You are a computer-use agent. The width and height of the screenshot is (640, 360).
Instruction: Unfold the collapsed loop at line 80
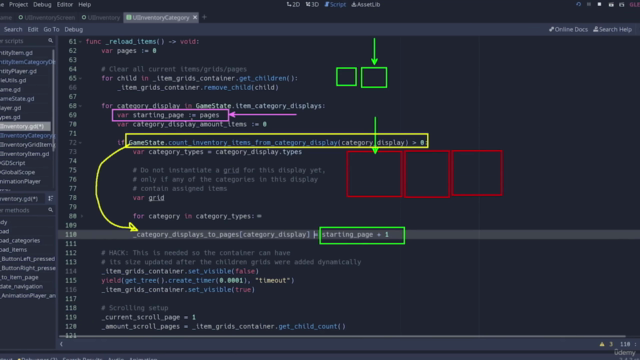click(x=81, y=216)
